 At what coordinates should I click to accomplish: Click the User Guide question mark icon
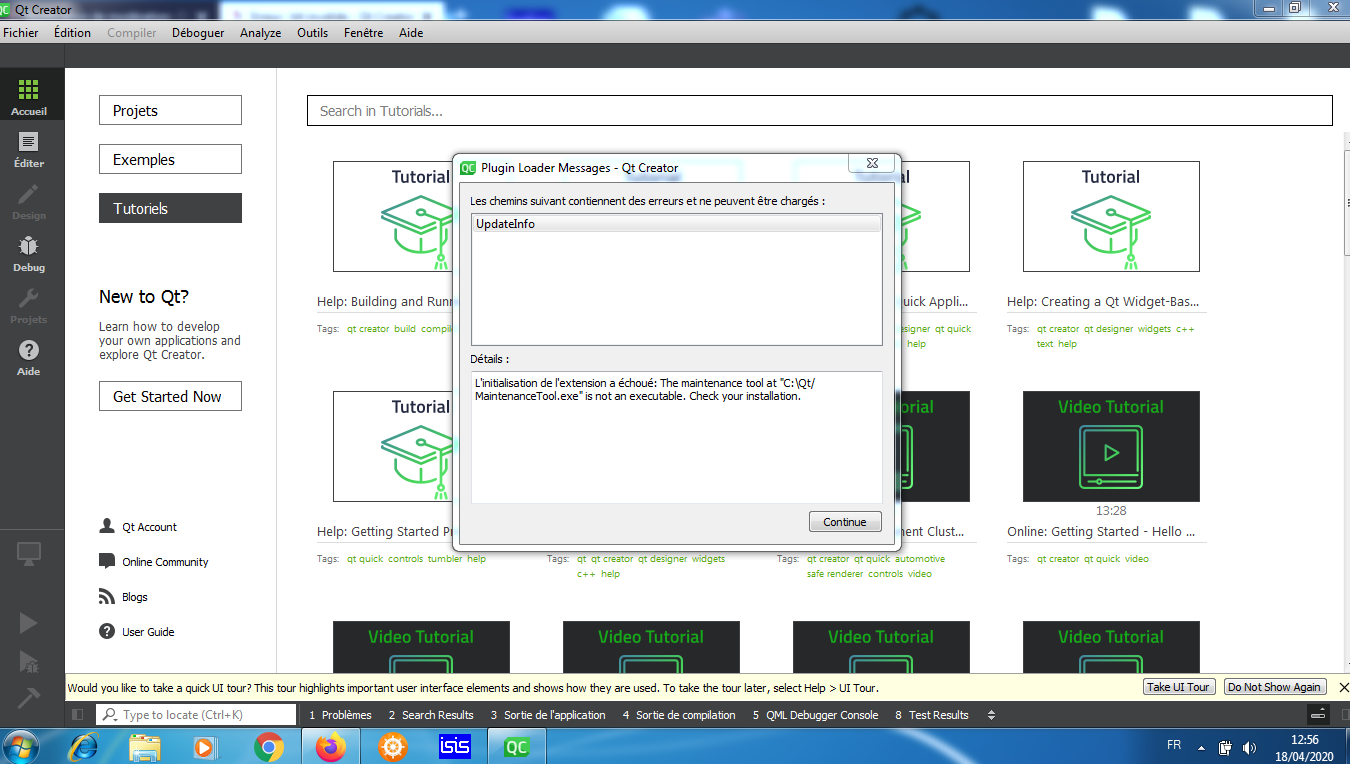click(107, 631)
